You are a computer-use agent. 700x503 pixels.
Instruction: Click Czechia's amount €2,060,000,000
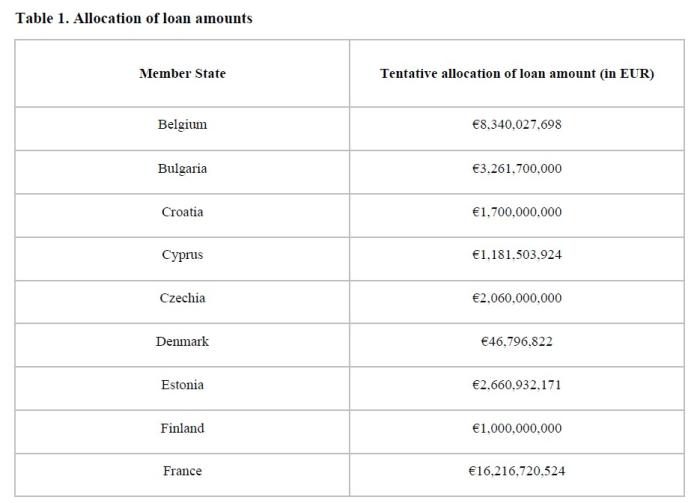[517, 298]
